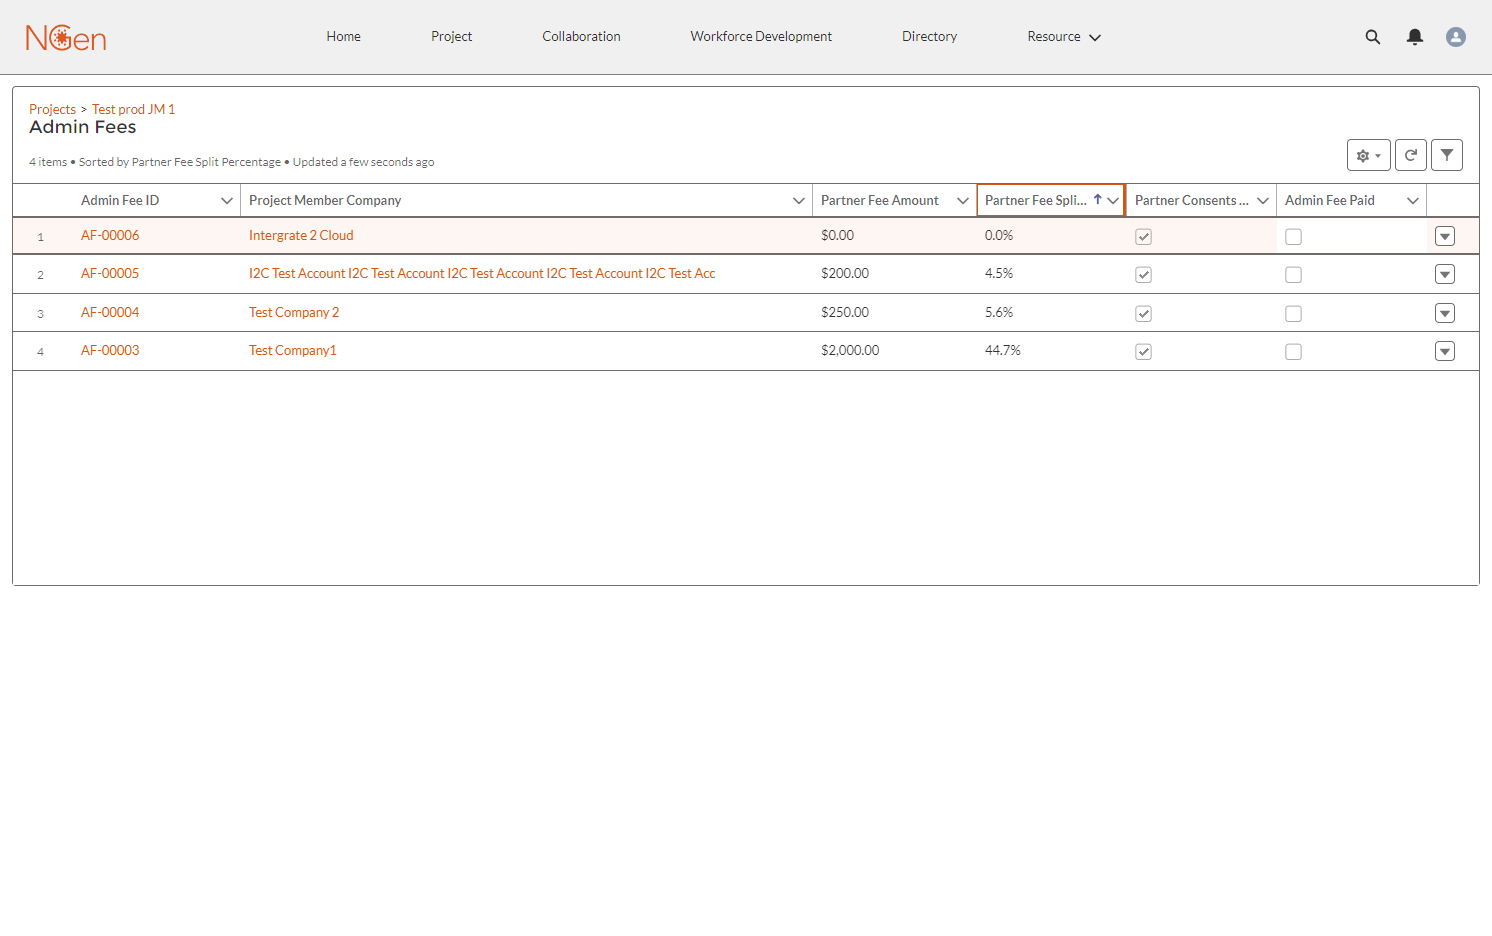Expand the Resource nav menu
The height and width of the screenshot is (936, 1492).
[x=1064, y=37]
